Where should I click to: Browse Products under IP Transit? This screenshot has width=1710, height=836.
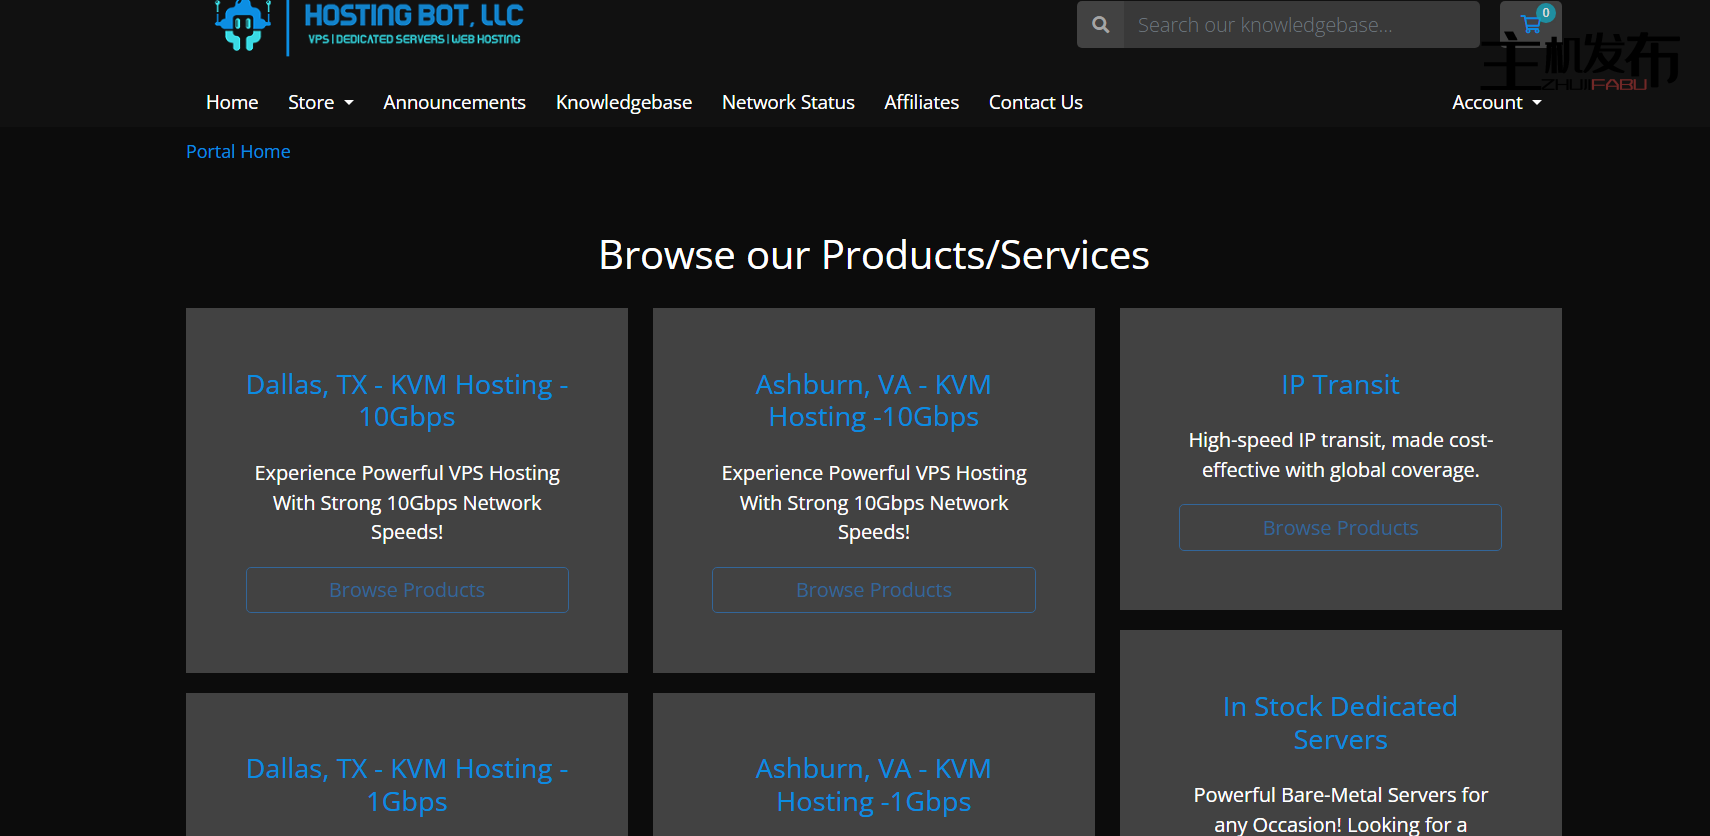1340,528
